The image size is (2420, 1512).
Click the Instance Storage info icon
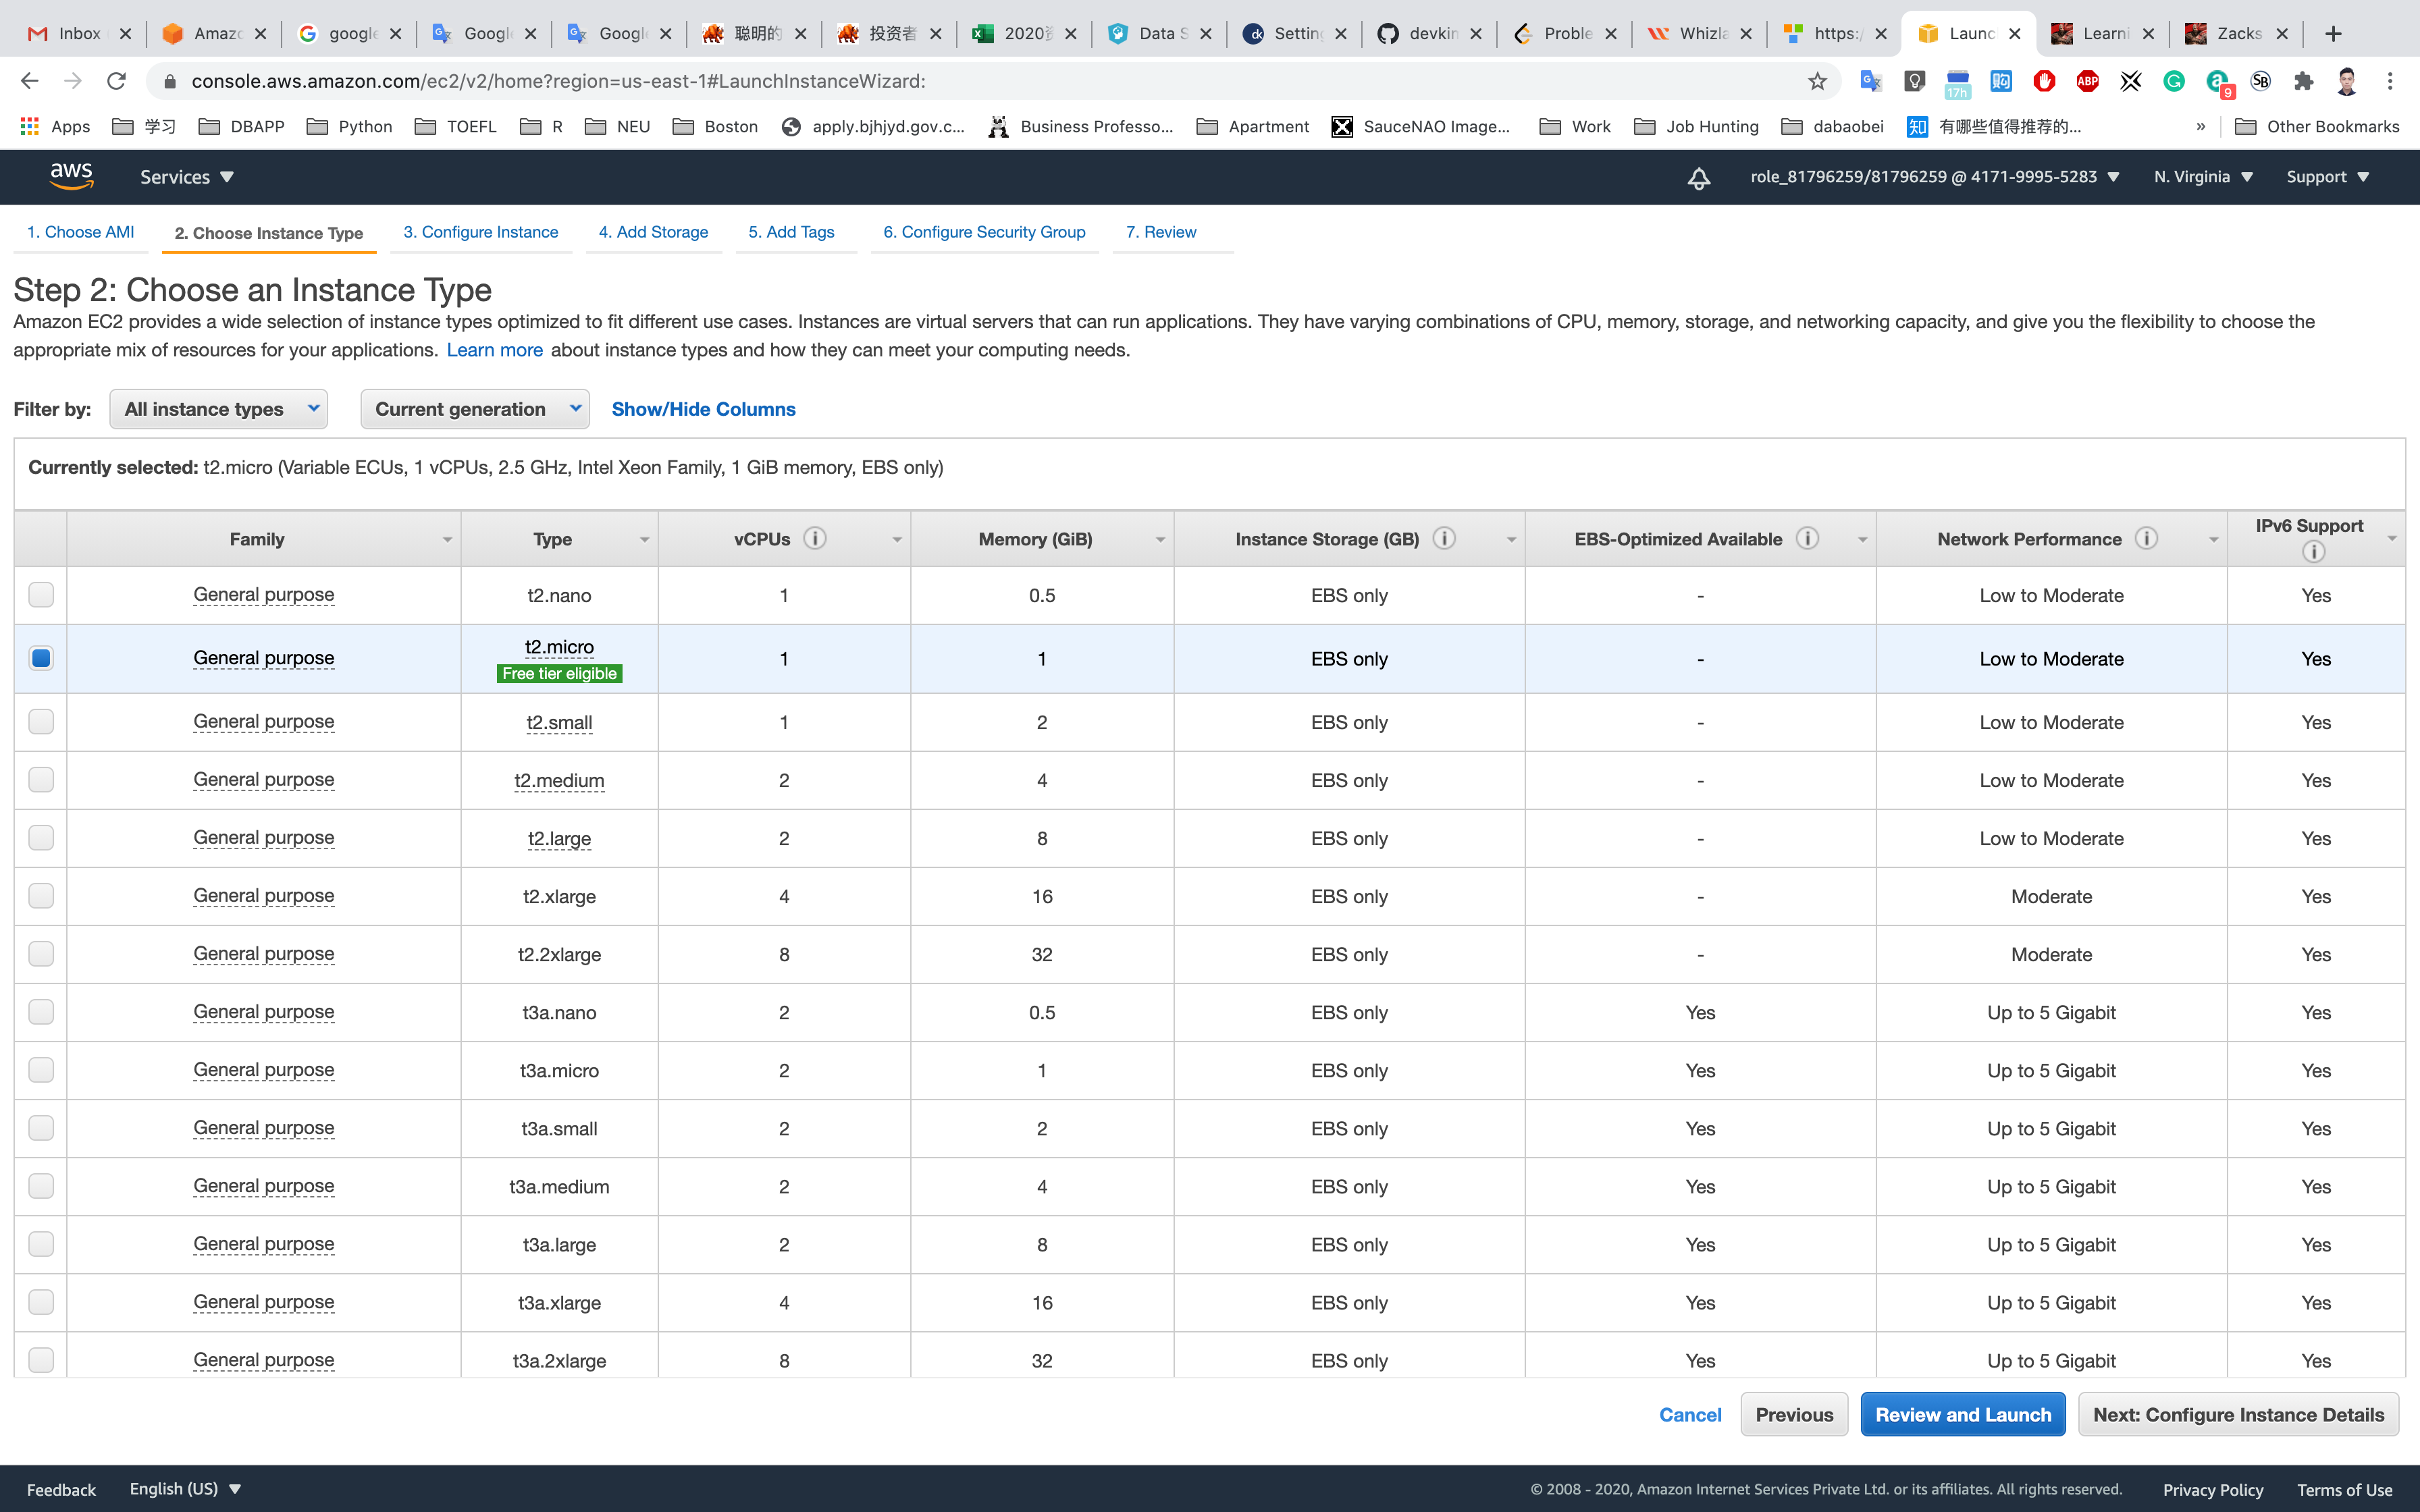point(1443,539)
